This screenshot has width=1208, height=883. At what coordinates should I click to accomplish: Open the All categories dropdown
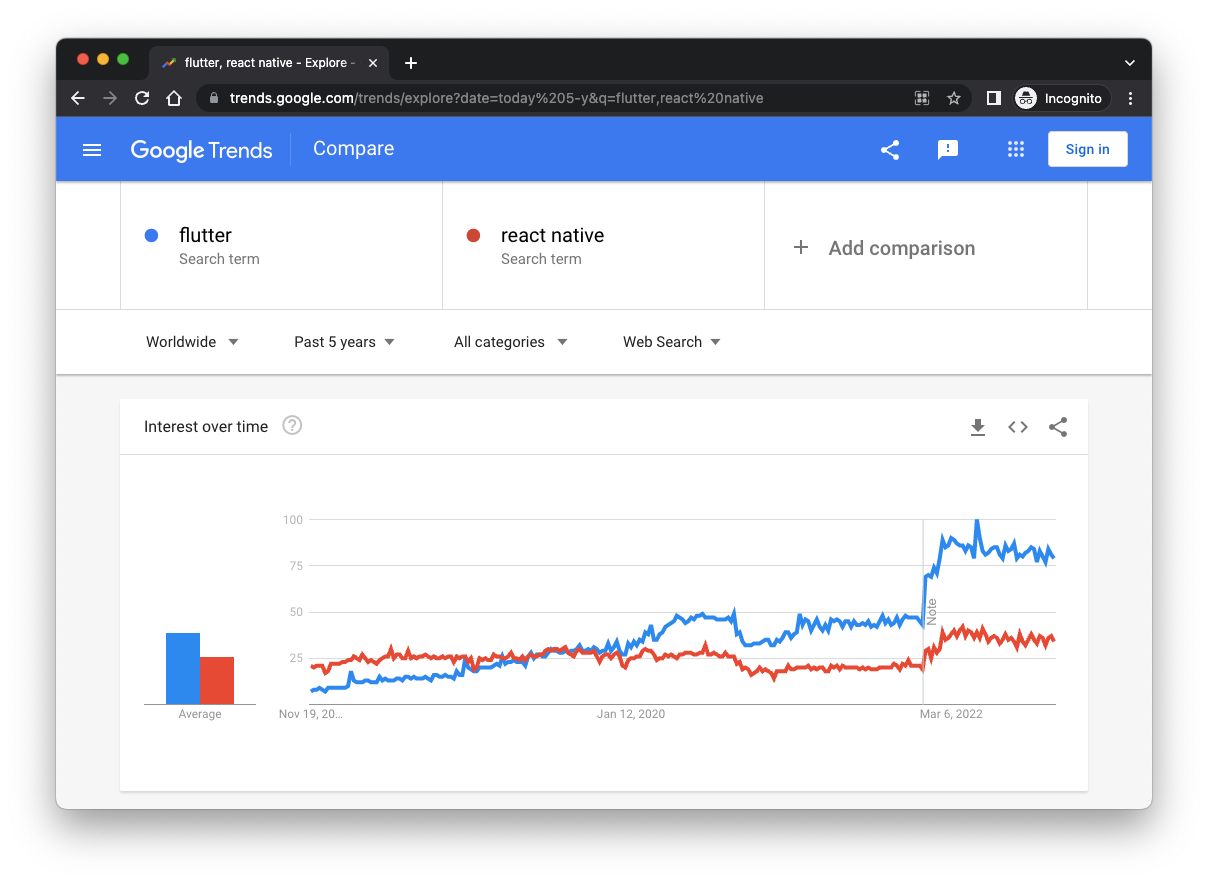510,342
